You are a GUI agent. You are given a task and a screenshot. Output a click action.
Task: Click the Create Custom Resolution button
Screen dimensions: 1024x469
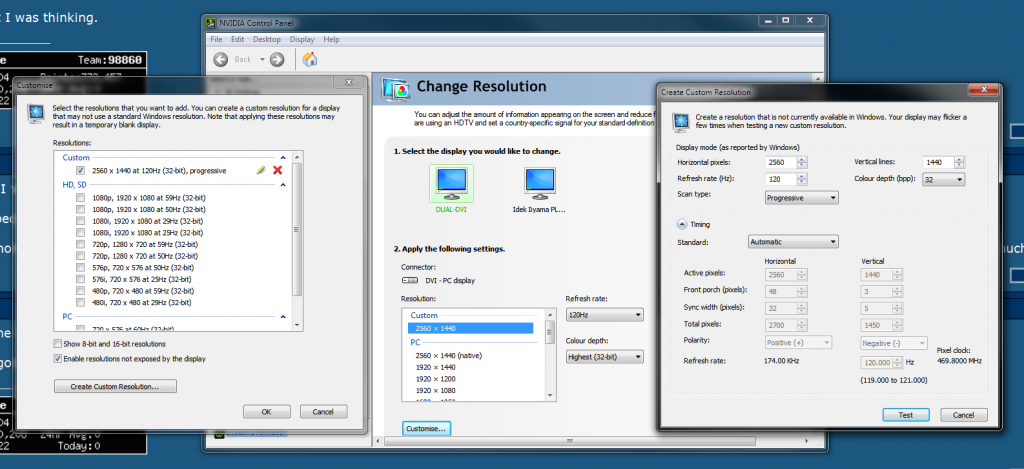click(115, 386)
